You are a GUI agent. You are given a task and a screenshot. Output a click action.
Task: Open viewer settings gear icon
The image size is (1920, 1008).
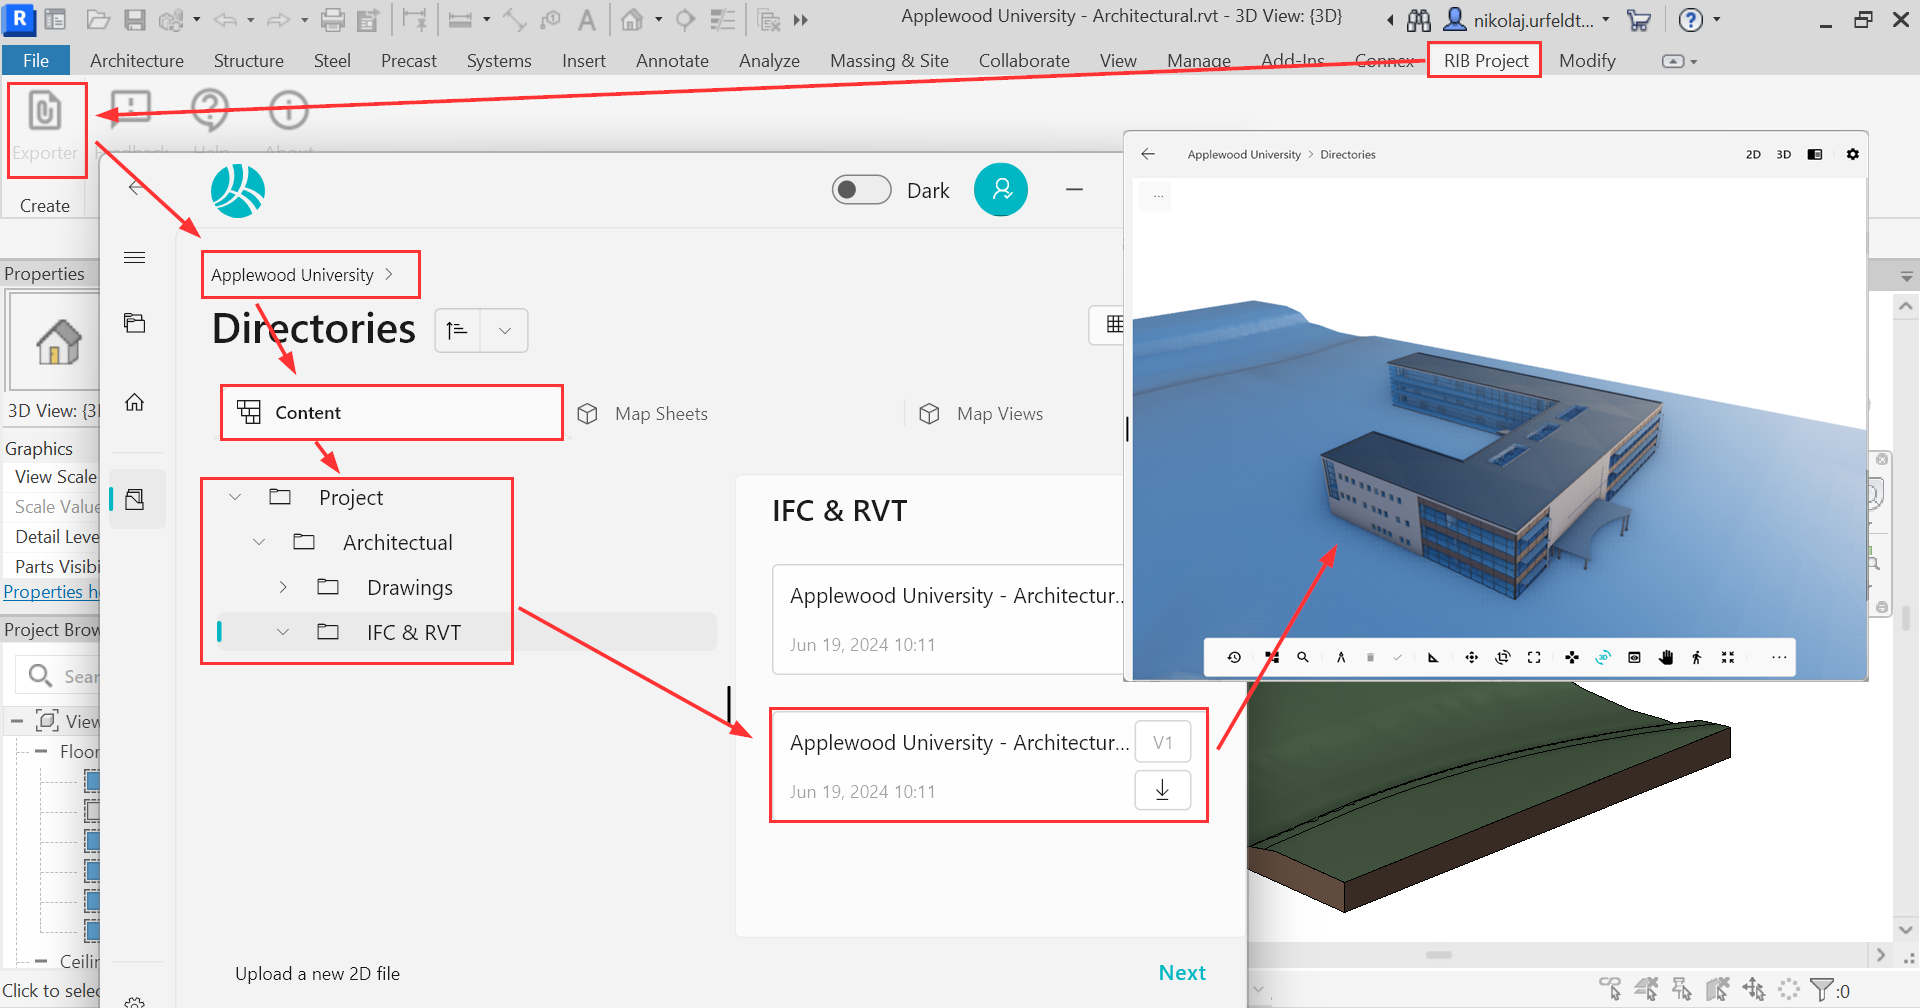(x=1852, y=154)
